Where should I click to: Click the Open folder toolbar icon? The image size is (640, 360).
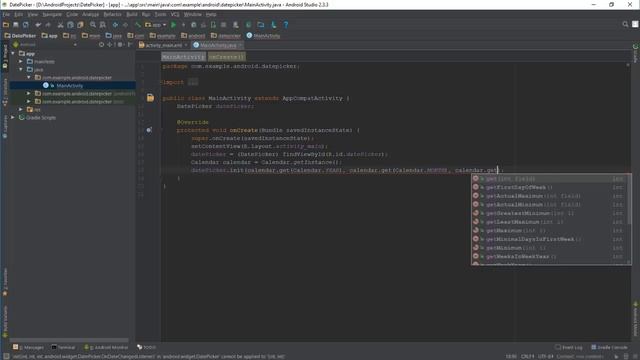[6, 25]
